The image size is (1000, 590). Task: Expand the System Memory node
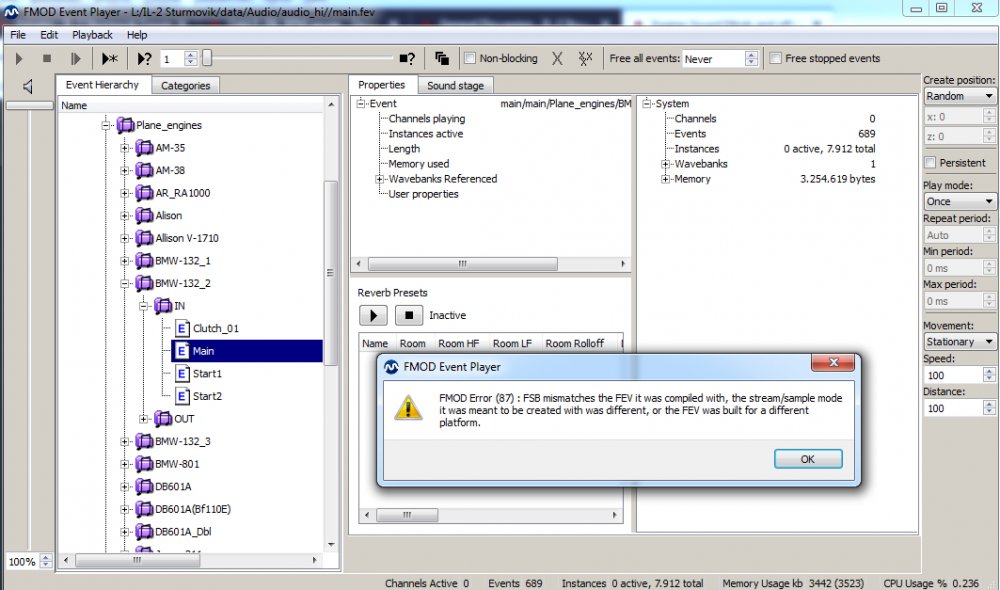[665, 179]
